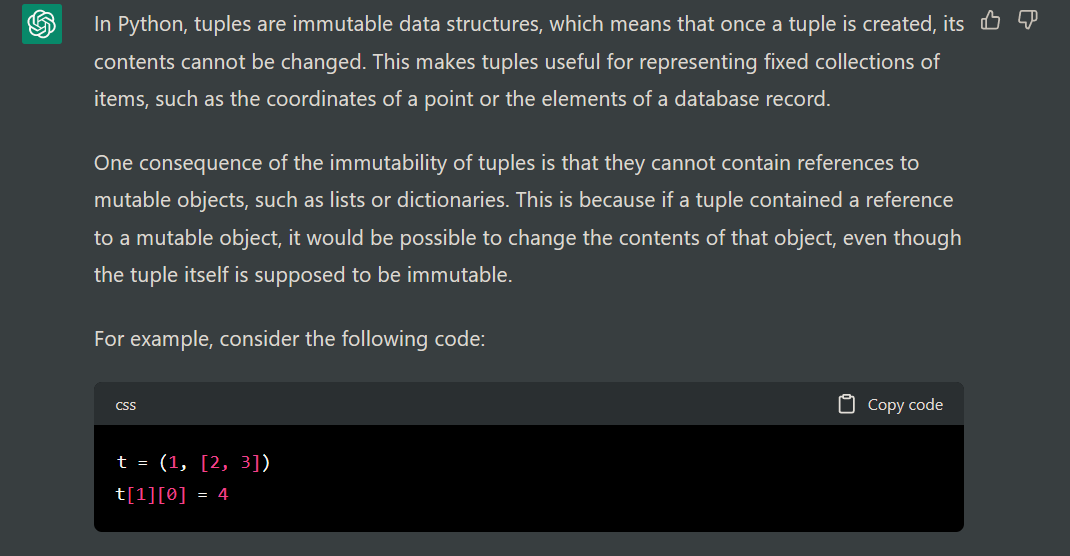
Task: Click the code line "t[1][0] = 4"
Action: point(173,493)
